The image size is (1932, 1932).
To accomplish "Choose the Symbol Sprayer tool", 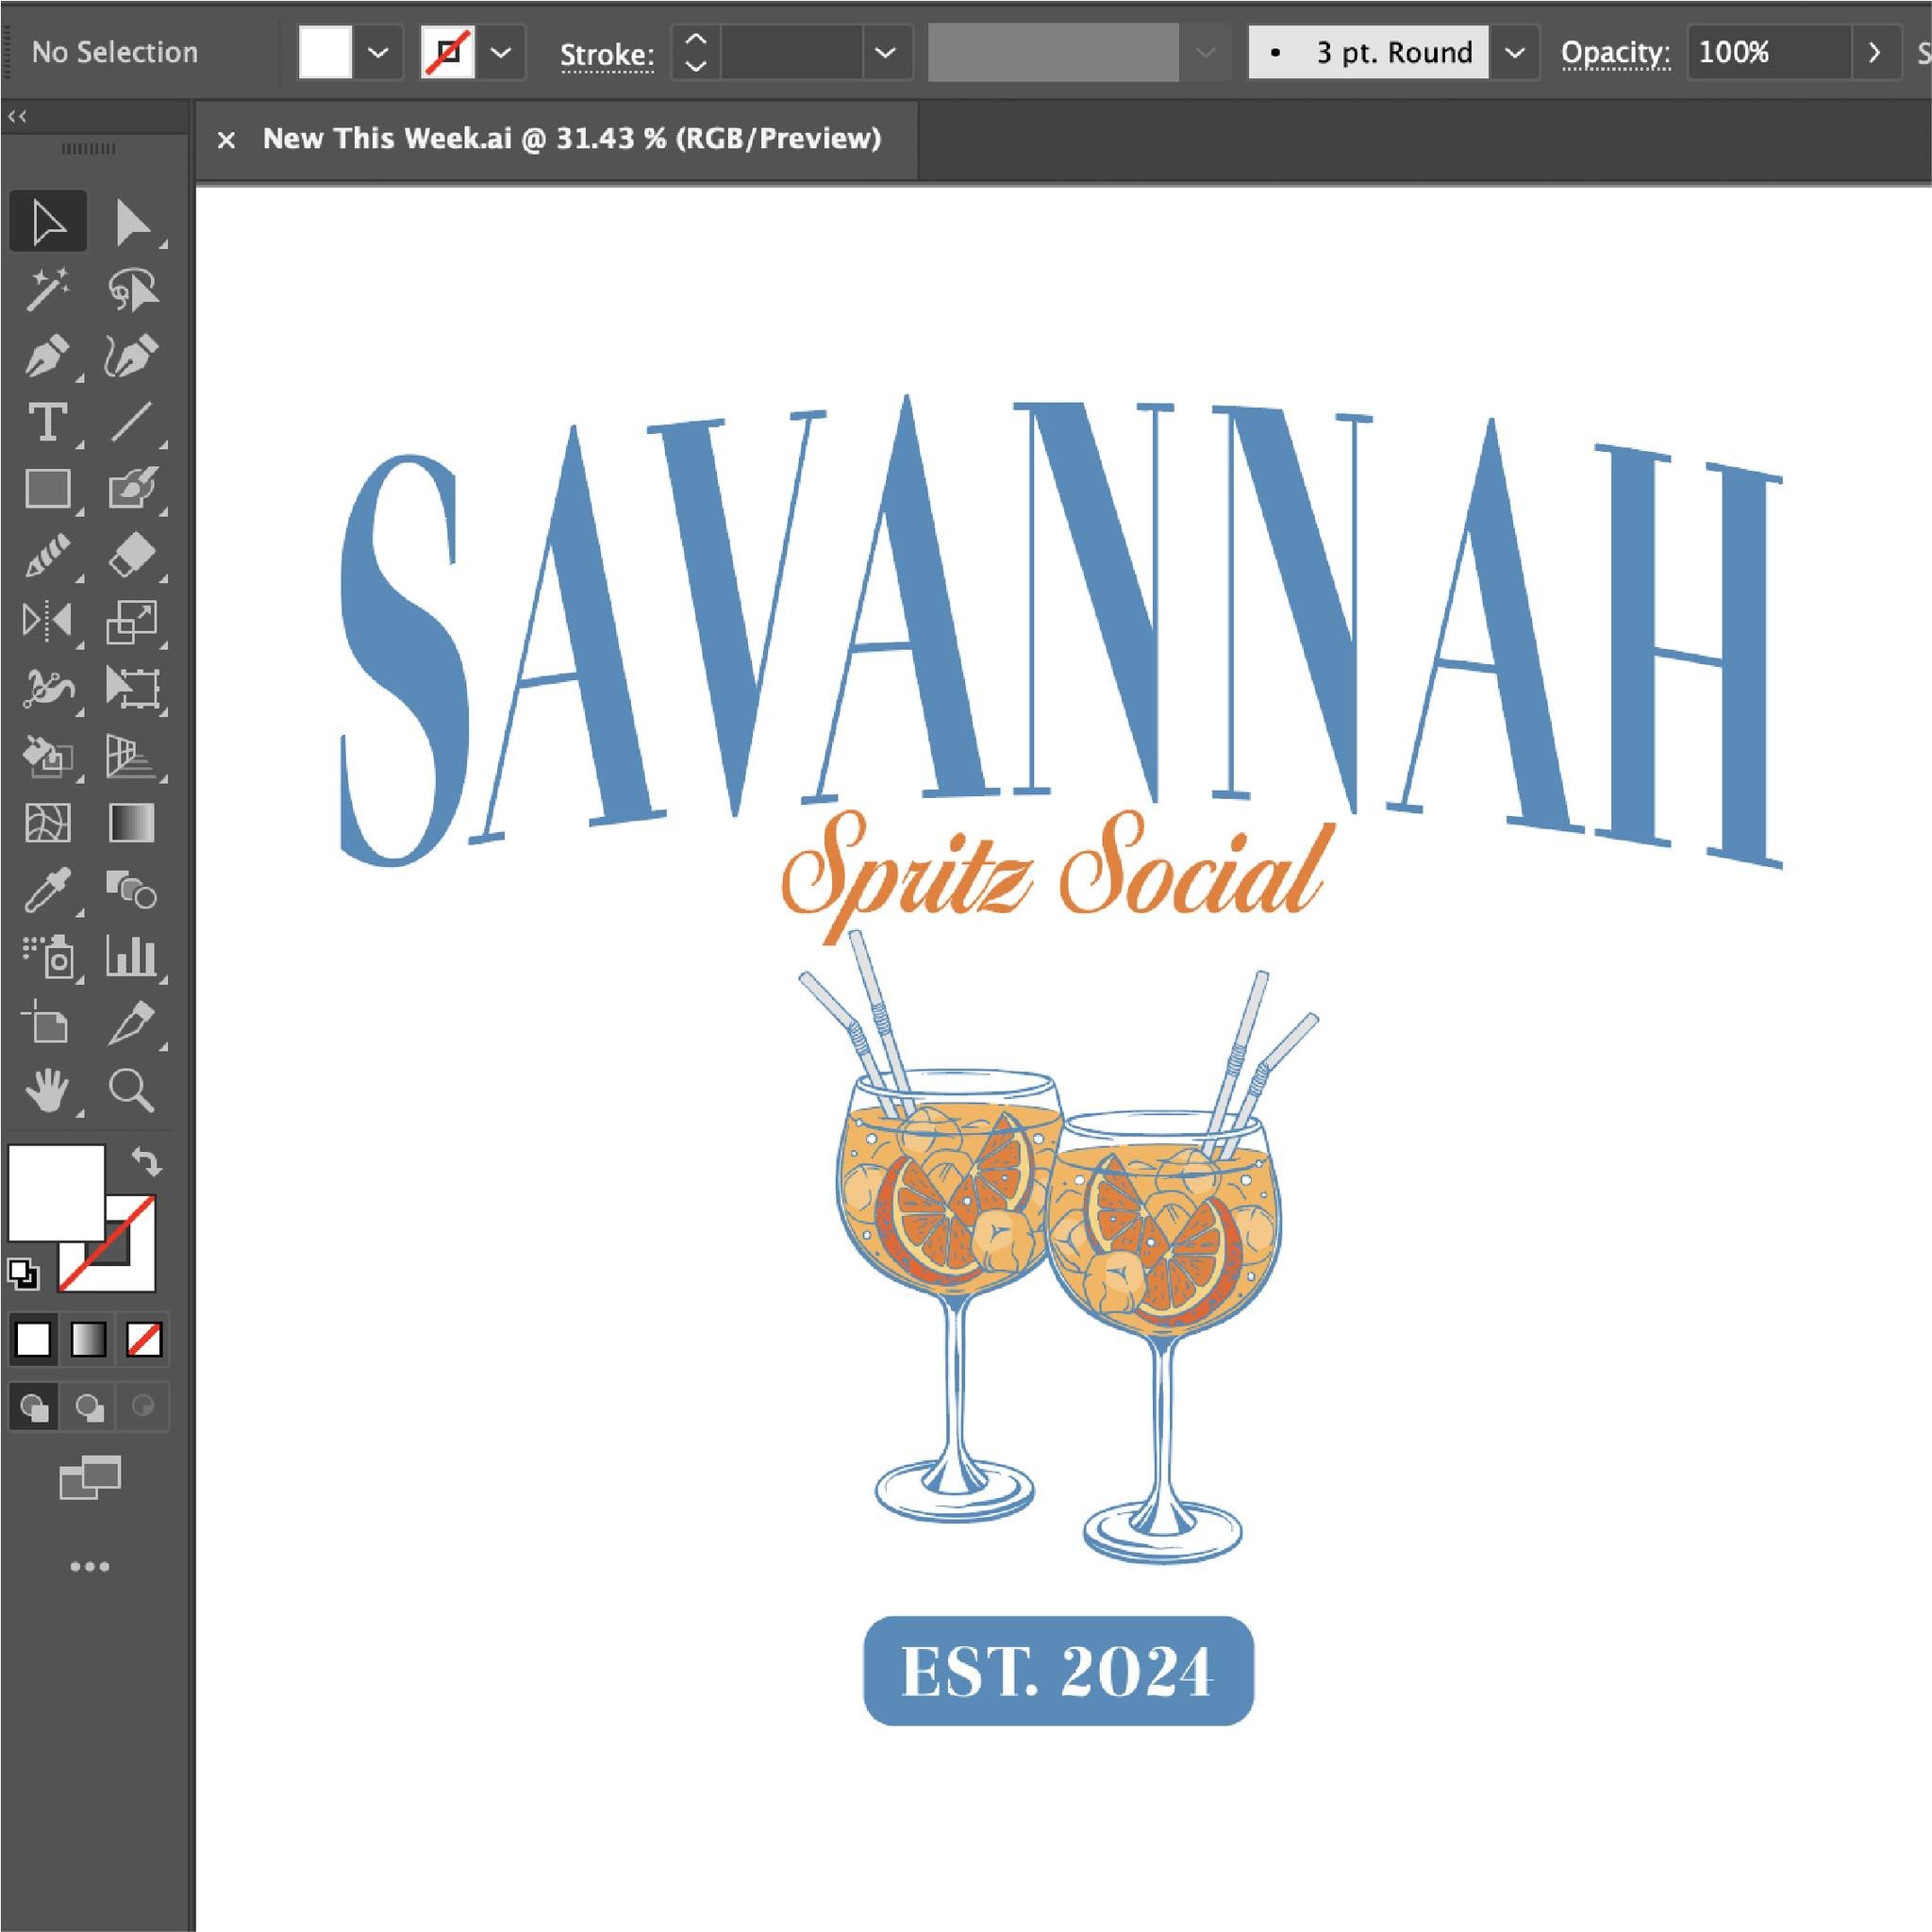I will 47,957.
